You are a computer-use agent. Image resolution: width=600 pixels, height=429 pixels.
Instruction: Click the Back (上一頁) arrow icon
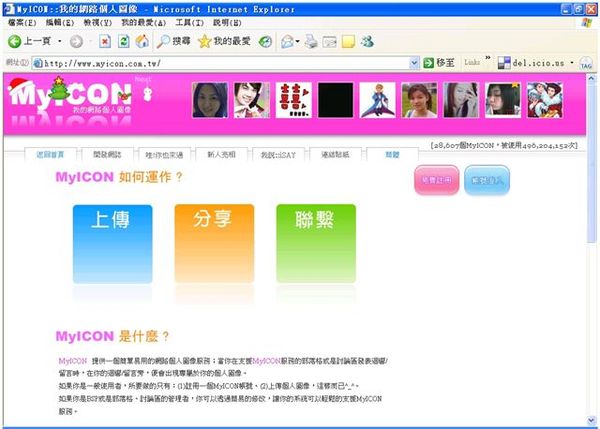click(x=15, y=41)
